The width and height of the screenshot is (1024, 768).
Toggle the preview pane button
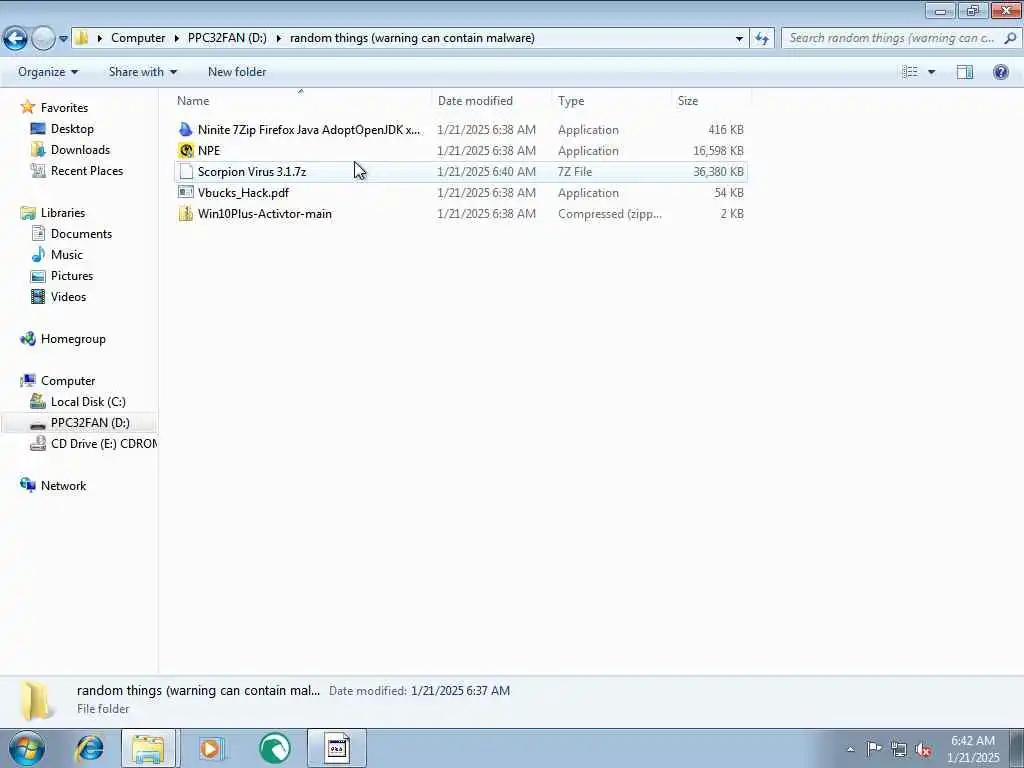[965, 72]
